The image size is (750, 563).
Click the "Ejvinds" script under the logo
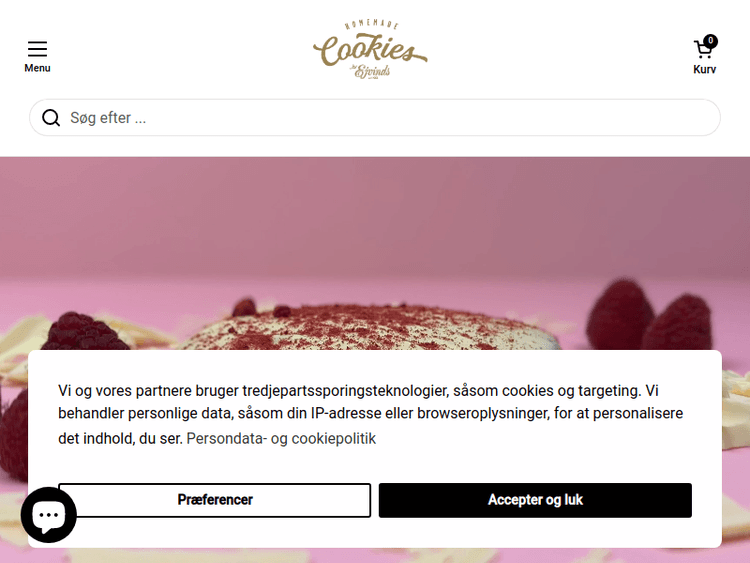tap(372, 71)
